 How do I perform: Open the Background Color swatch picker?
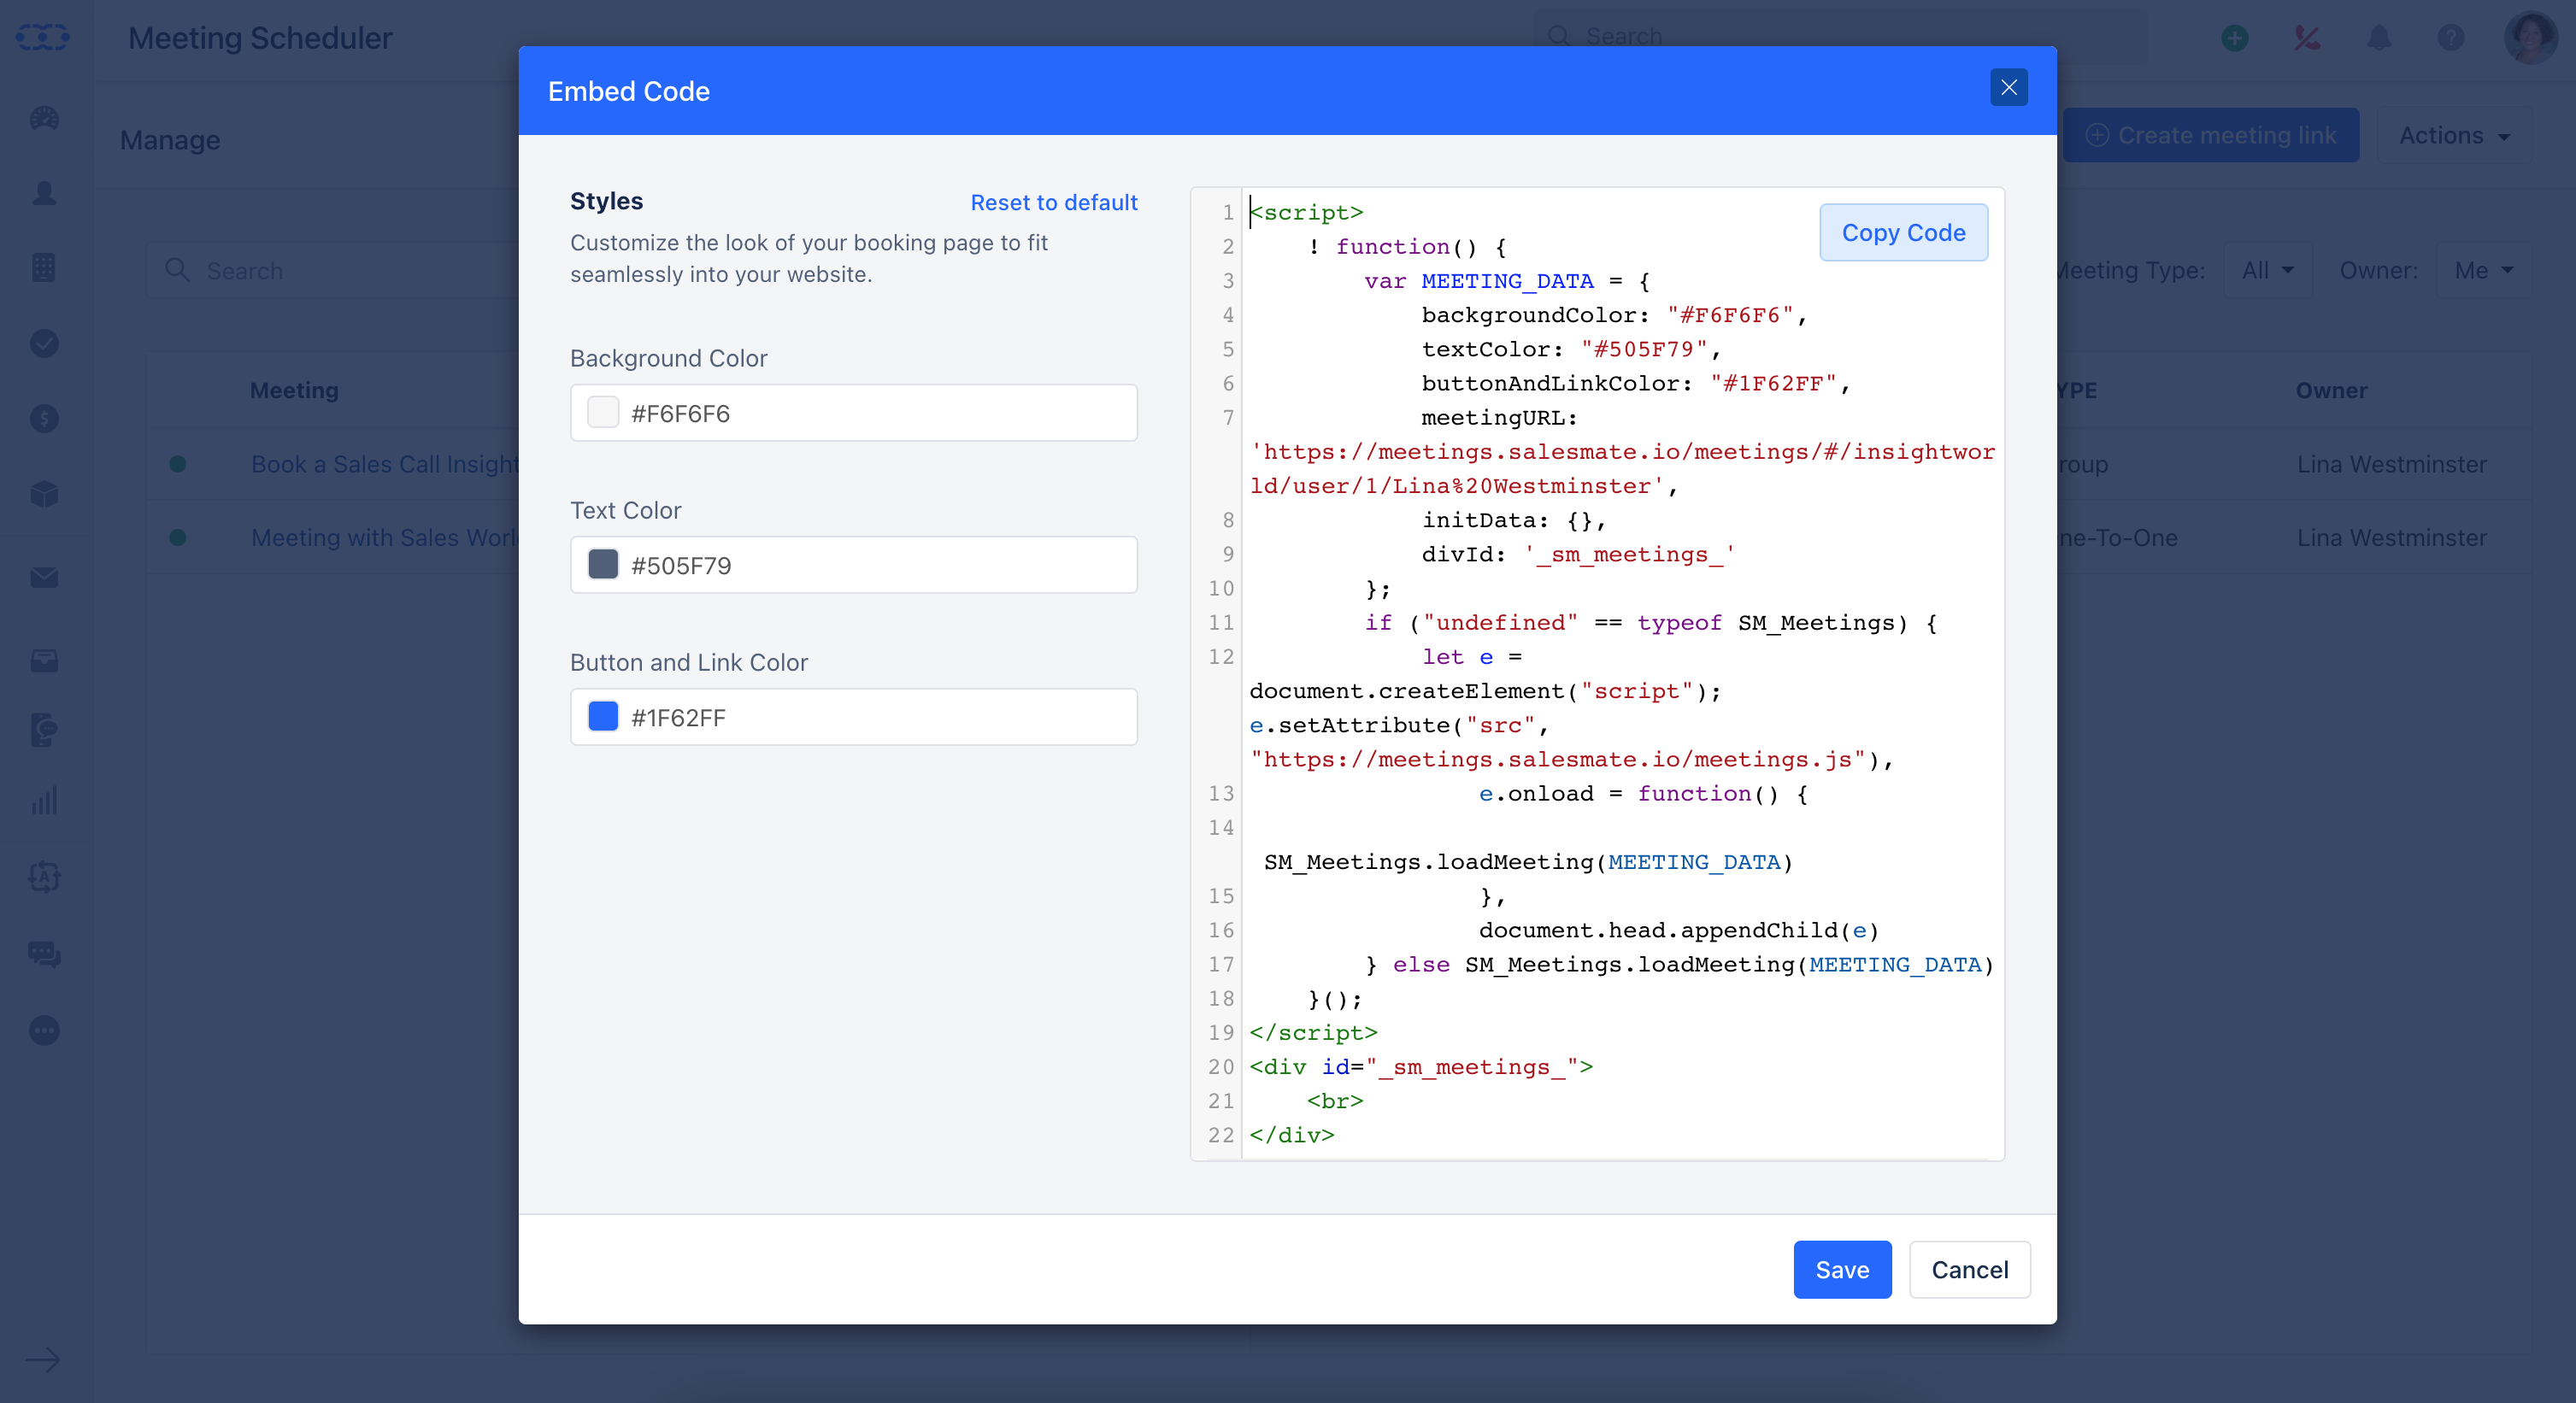tap(603, 413)
